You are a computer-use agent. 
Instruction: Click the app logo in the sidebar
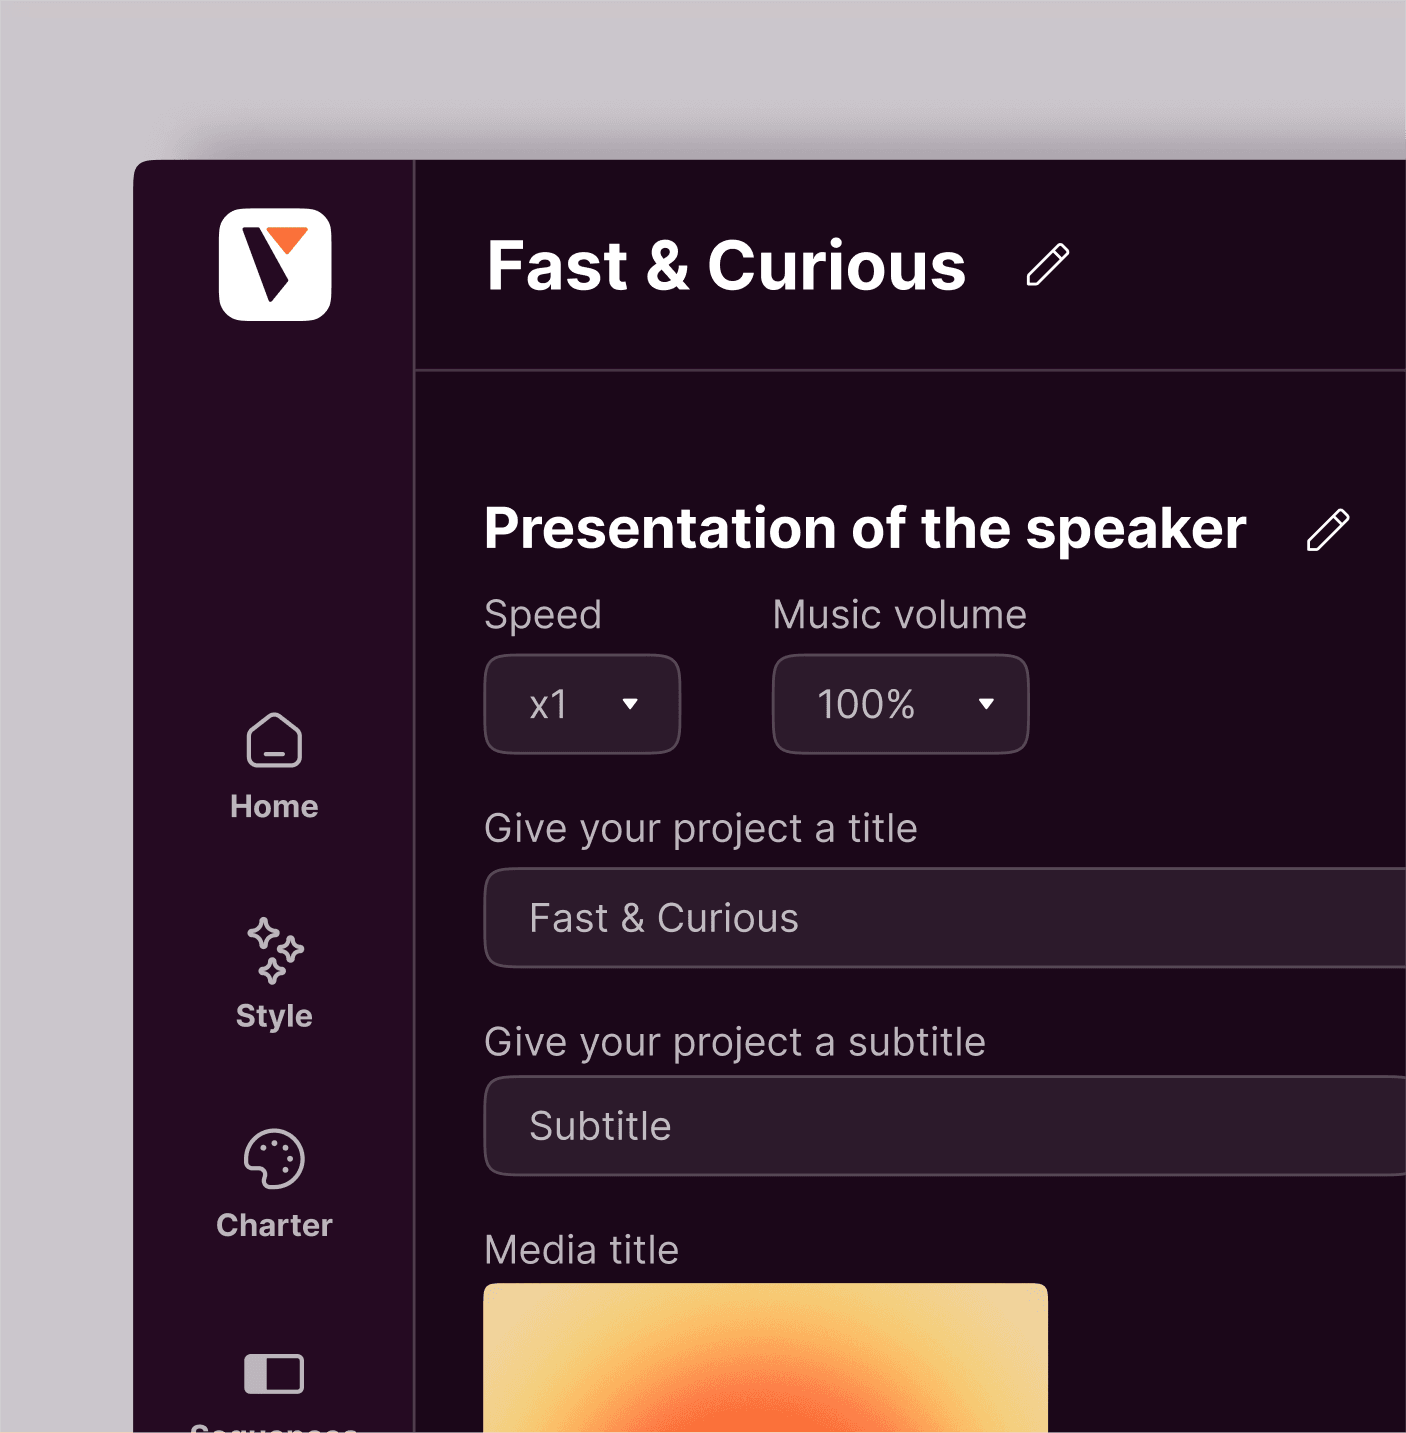275,265
